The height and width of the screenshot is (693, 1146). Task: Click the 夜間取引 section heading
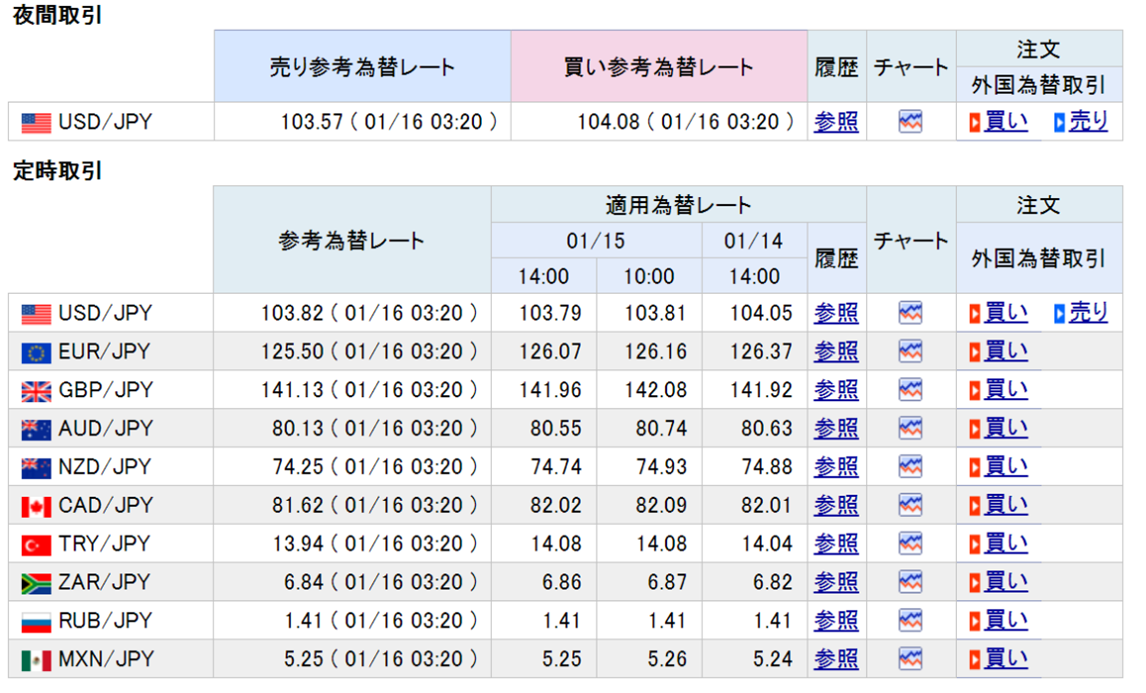point(58,15)
